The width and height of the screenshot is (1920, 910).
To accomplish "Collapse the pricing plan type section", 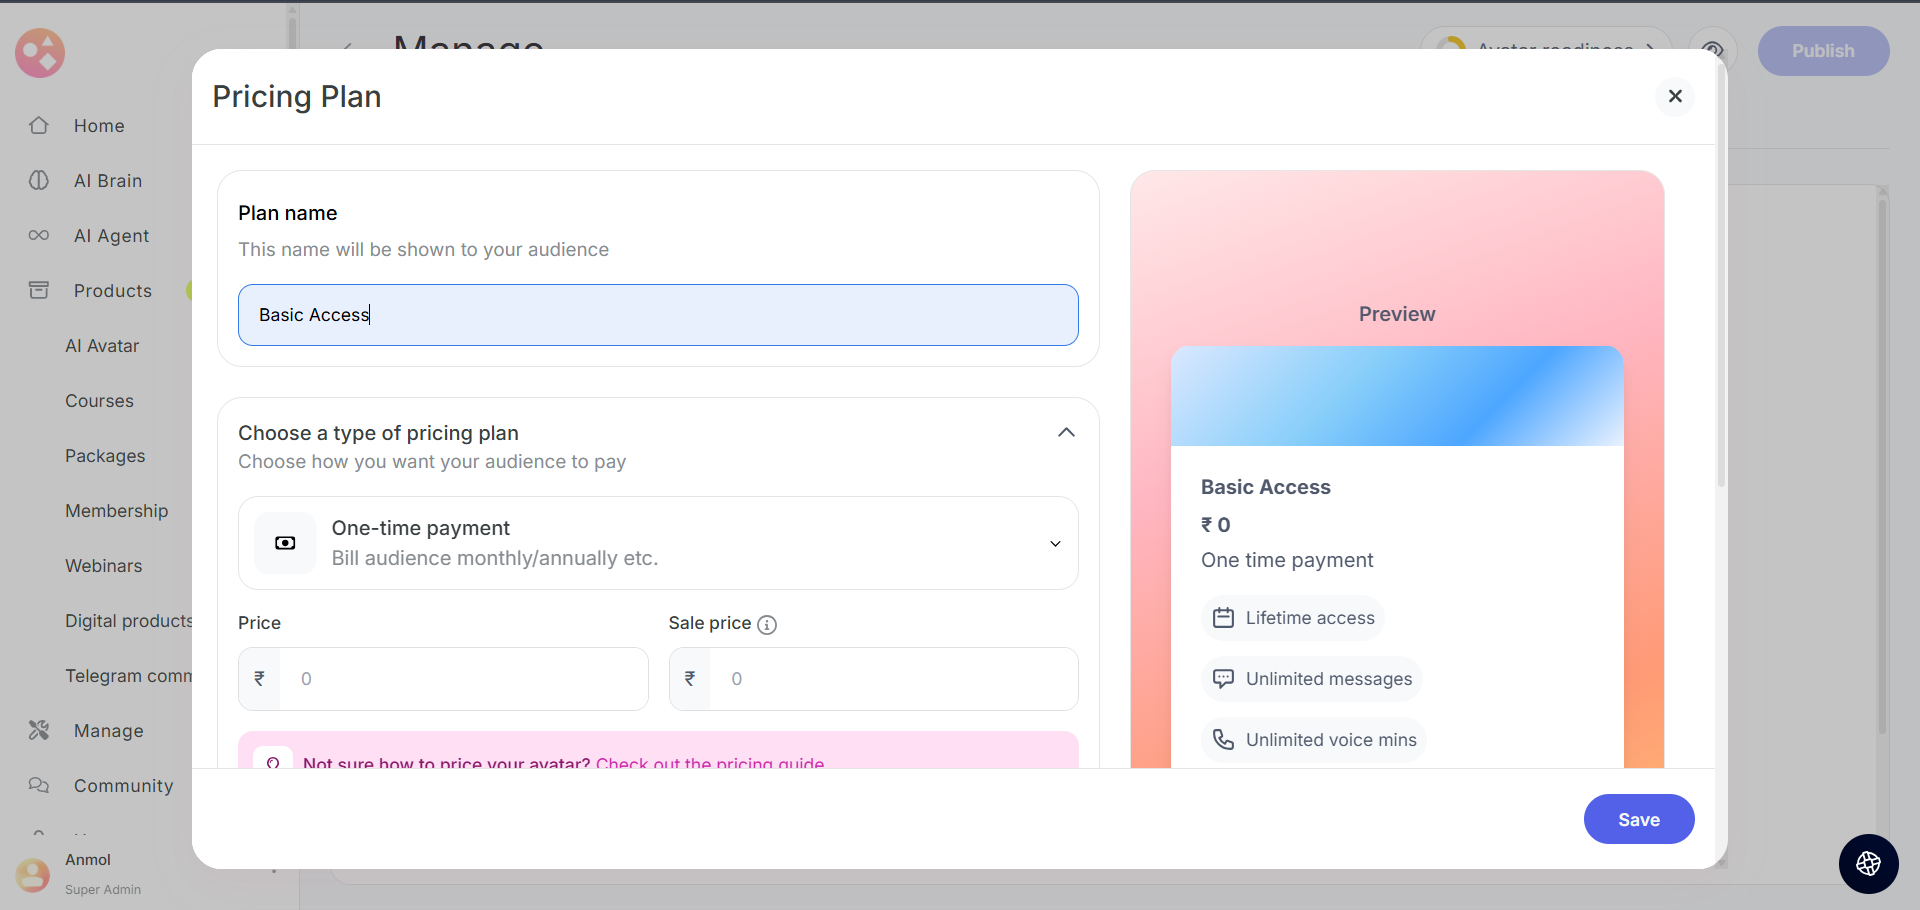I will tap(1066, 433).
